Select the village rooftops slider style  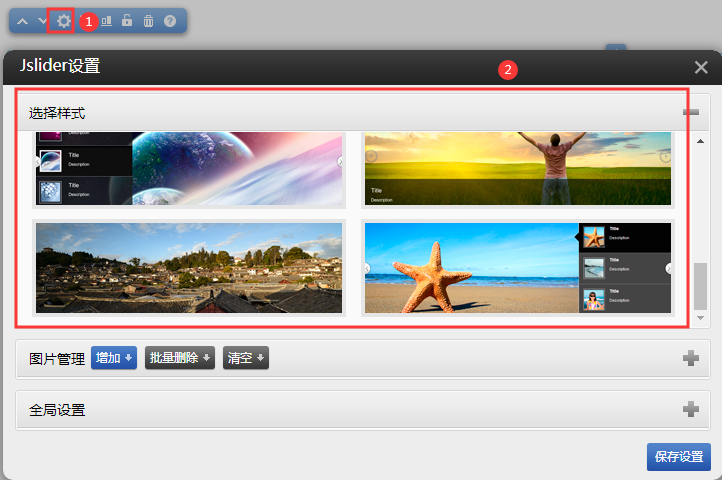pyautogui.click(x=189, y=268)
